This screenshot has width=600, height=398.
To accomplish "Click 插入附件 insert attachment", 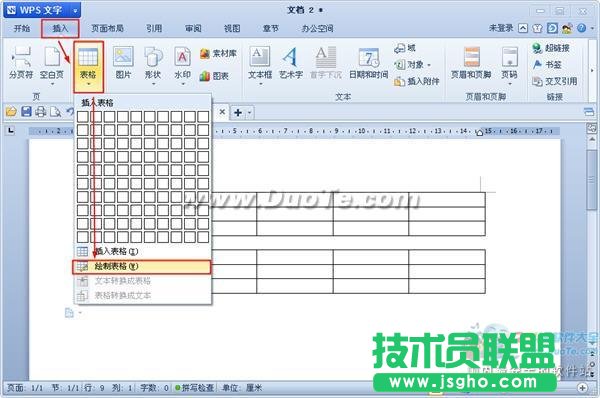I will [417, 81].
